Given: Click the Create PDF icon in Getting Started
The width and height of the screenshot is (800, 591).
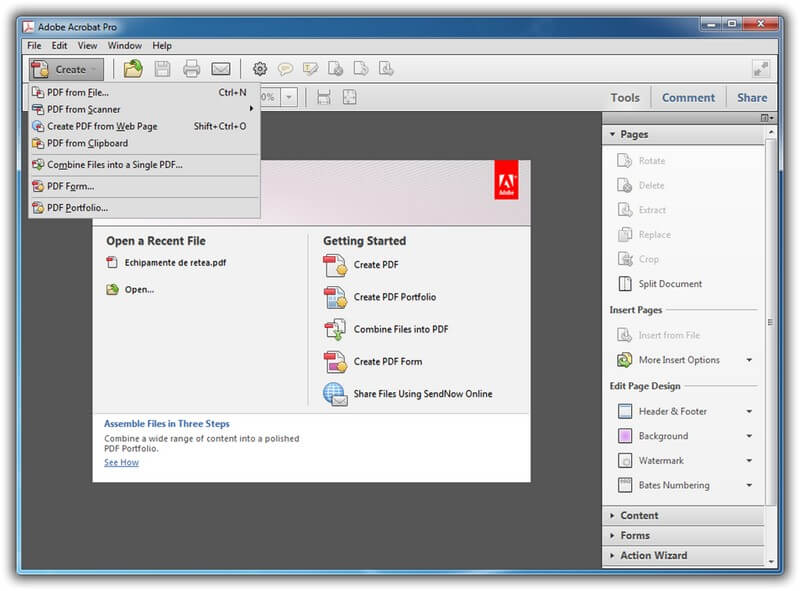Looking at the screenshot, I should pyautogui.click(x=335, y=265).
